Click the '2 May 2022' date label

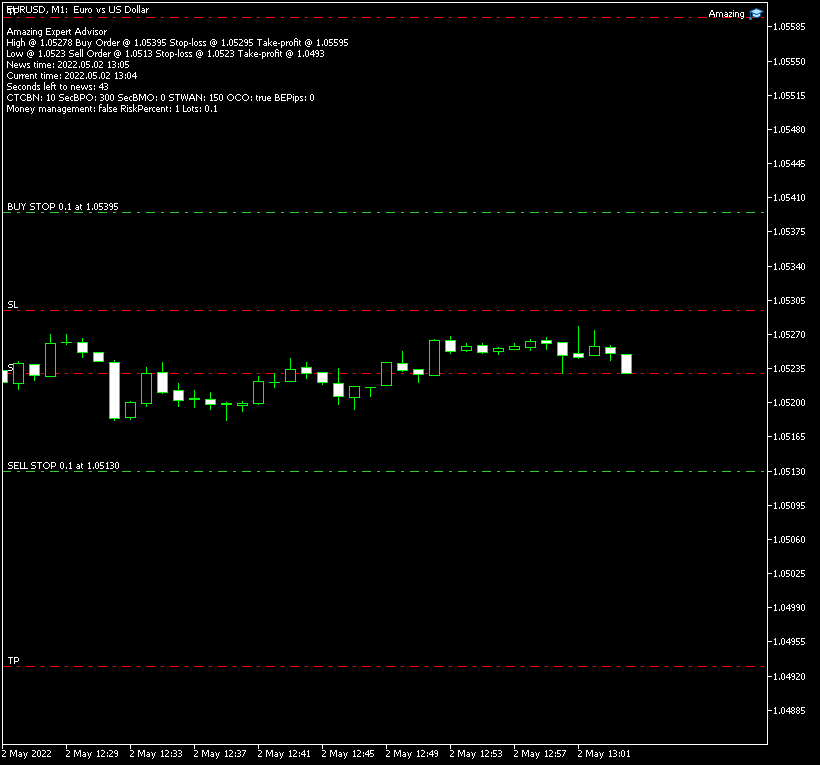(28, 753)
